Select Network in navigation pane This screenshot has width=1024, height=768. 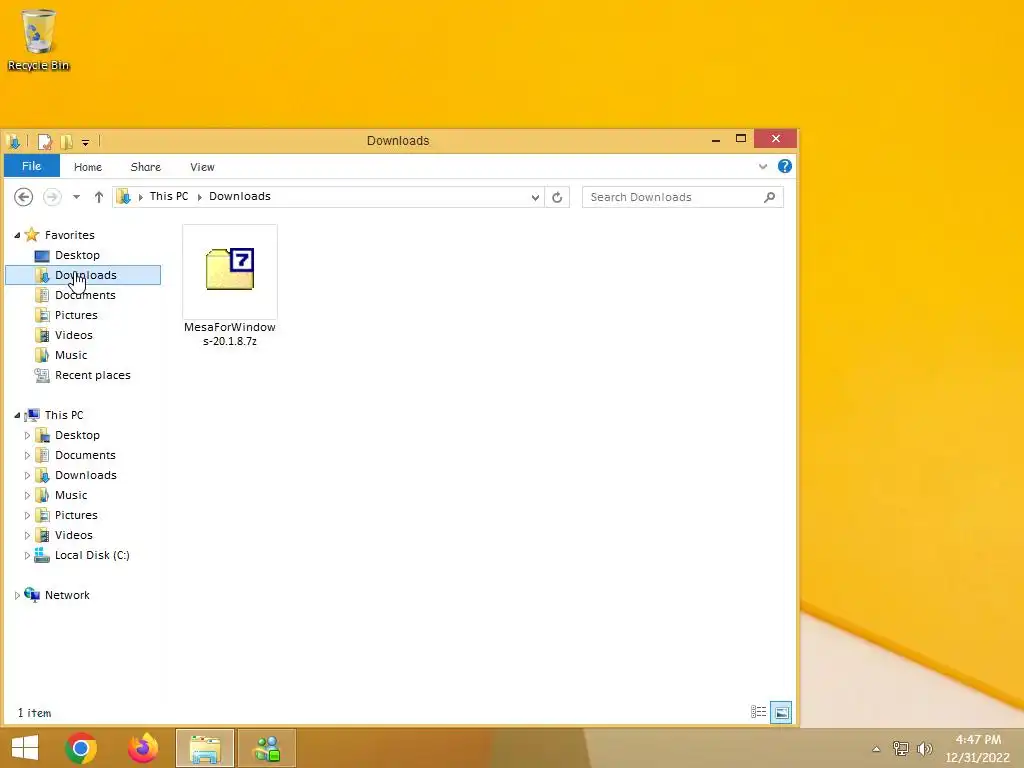67,595
